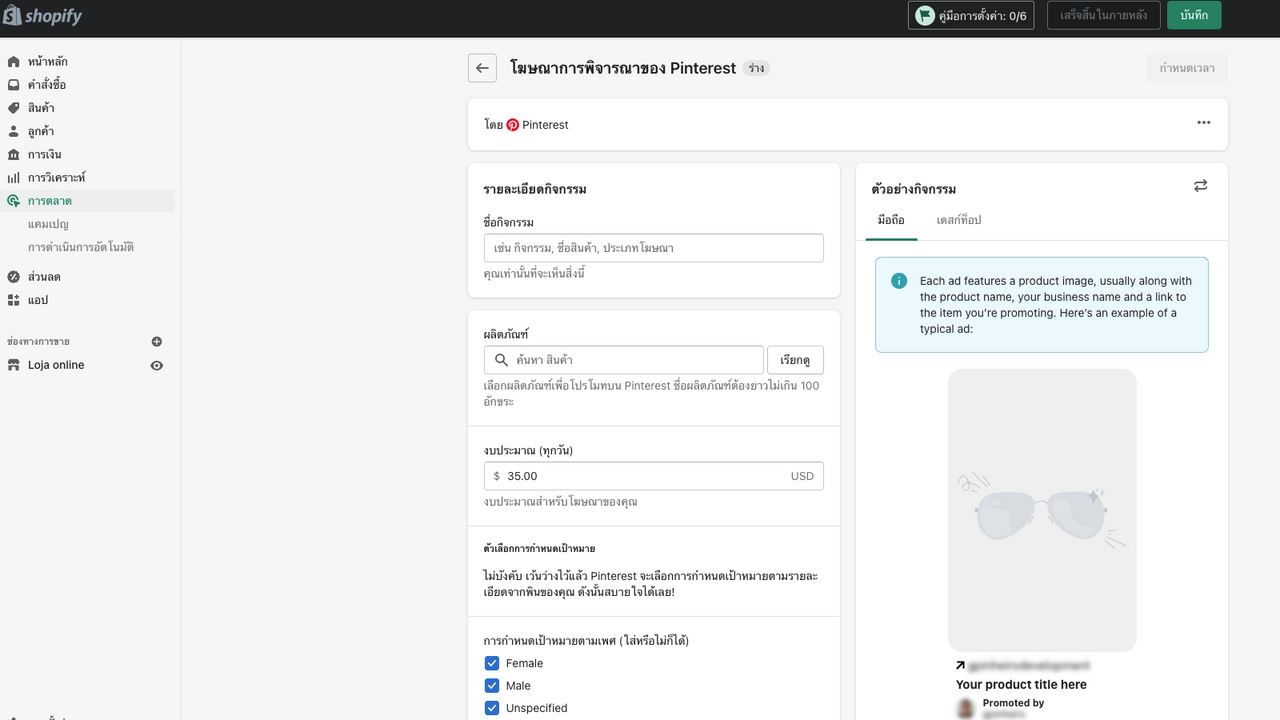The width and height of the screenshot is (1280, 720).
Task: Click the เสร็จสิ้นในภายหลัง button
Action: 1104,15
